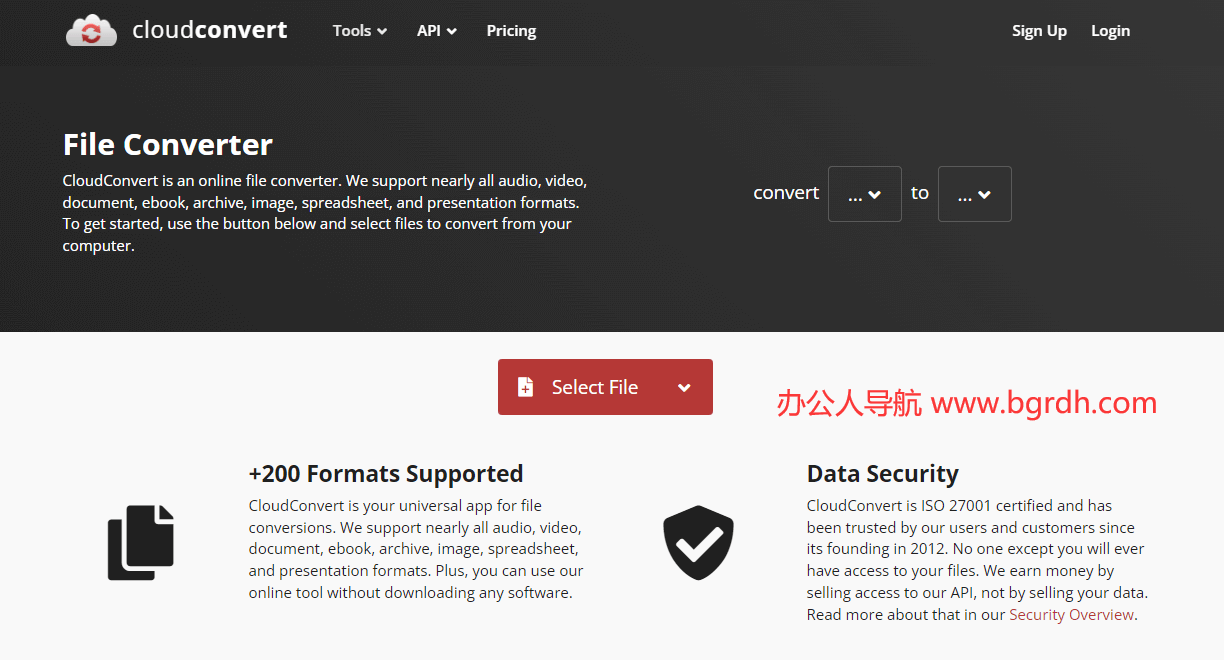
Task: Open the Tools menu
Action: coord(359,31)
